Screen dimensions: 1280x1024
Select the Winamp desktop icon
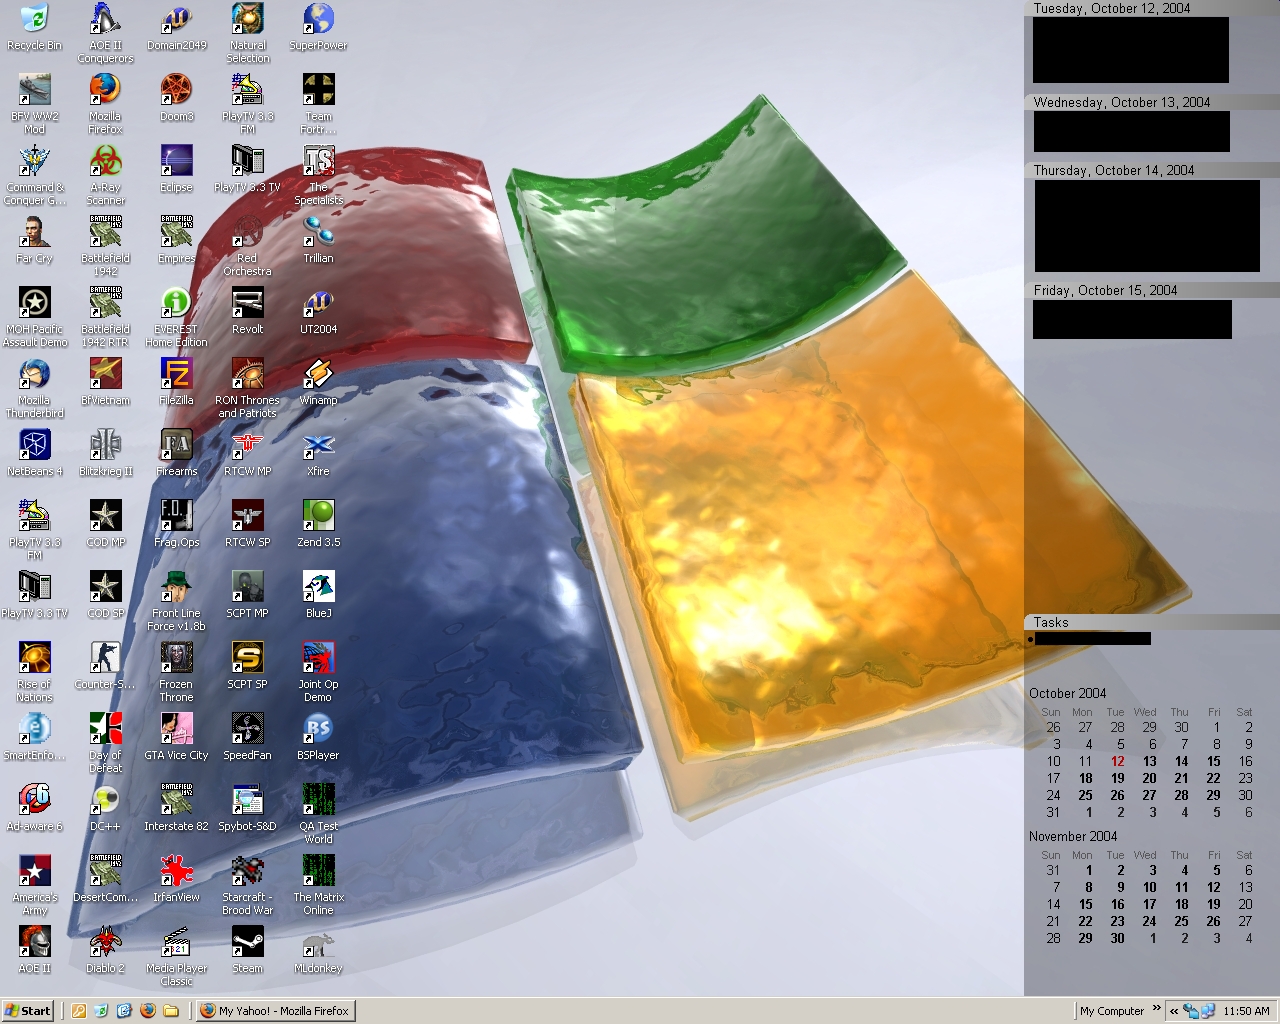(x=318, y=382)
